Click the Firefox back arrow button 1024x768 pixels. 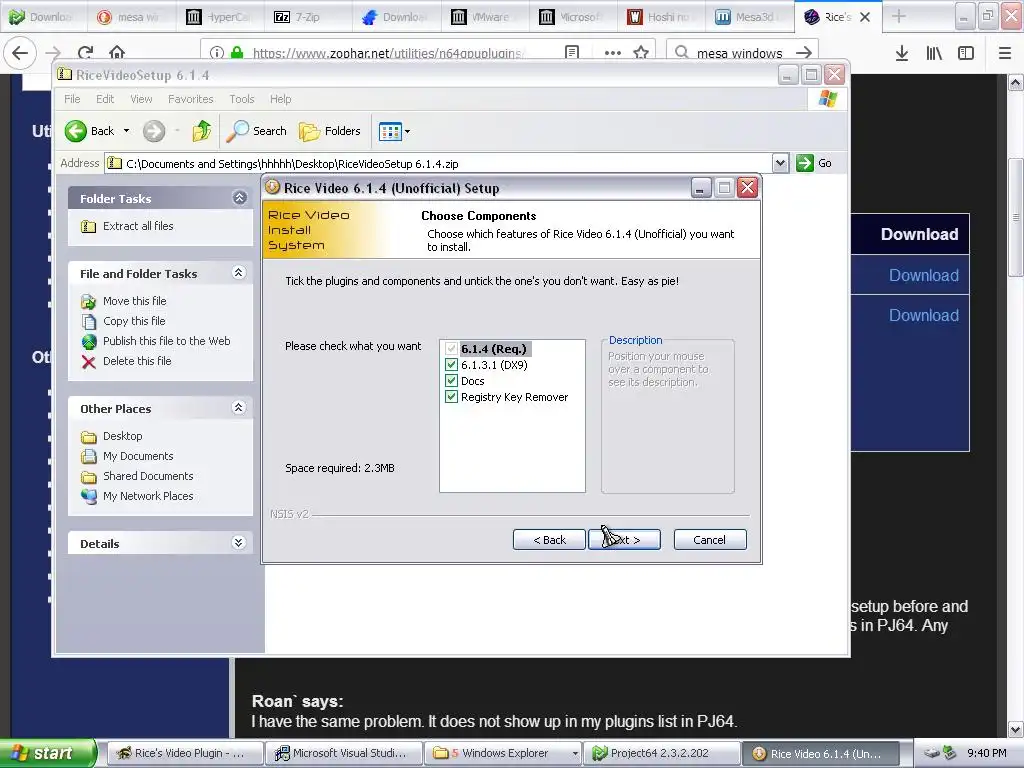(20, 52)
